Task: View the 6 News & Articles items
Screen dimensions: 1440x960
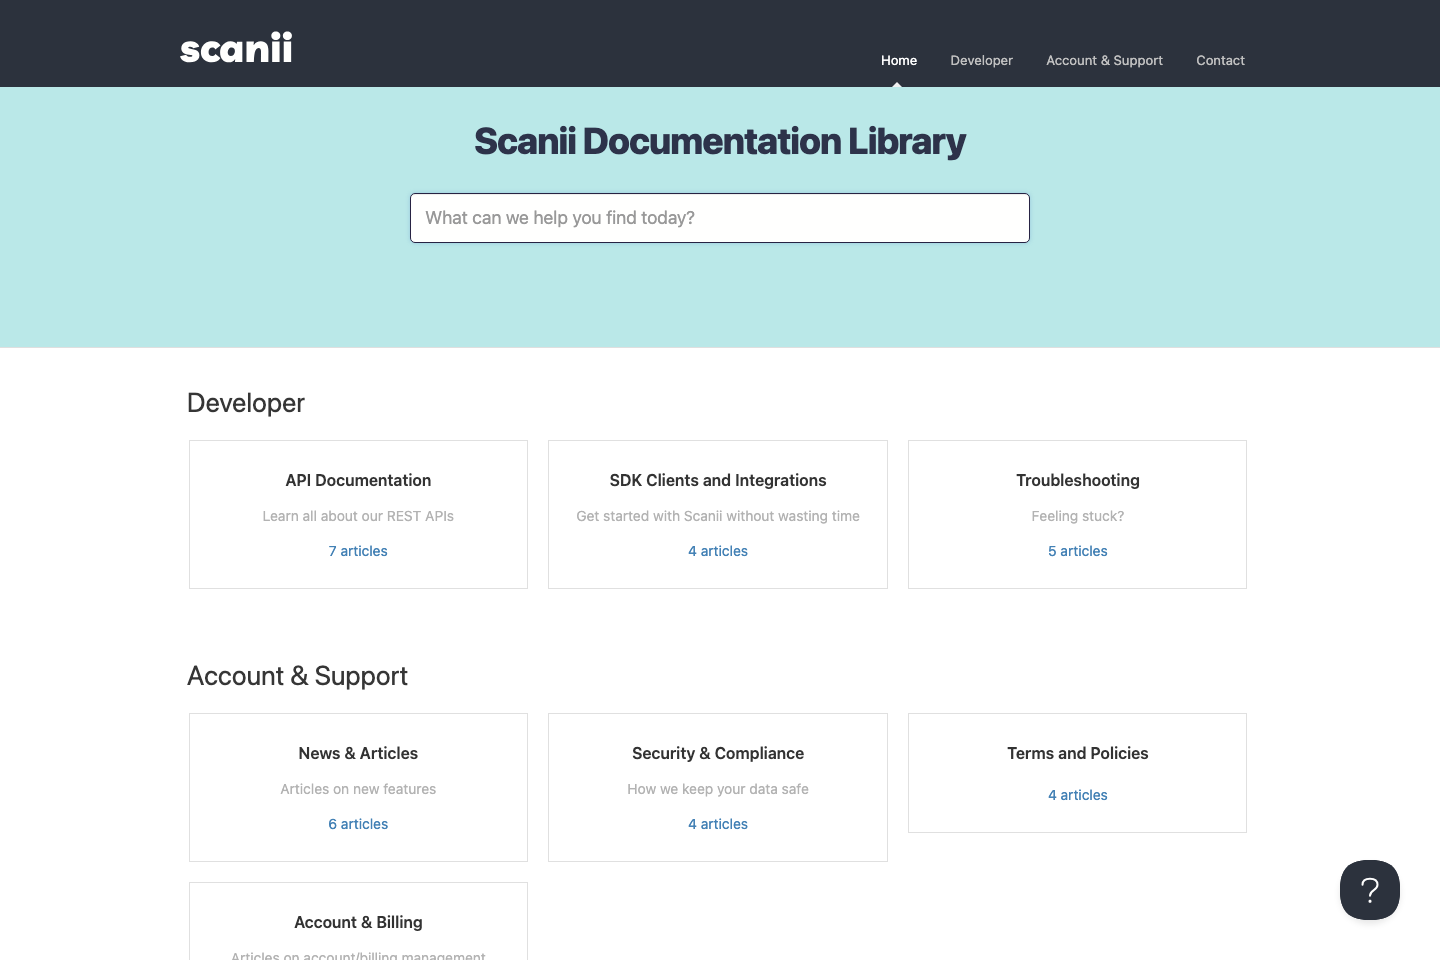Action: point(358,824)
